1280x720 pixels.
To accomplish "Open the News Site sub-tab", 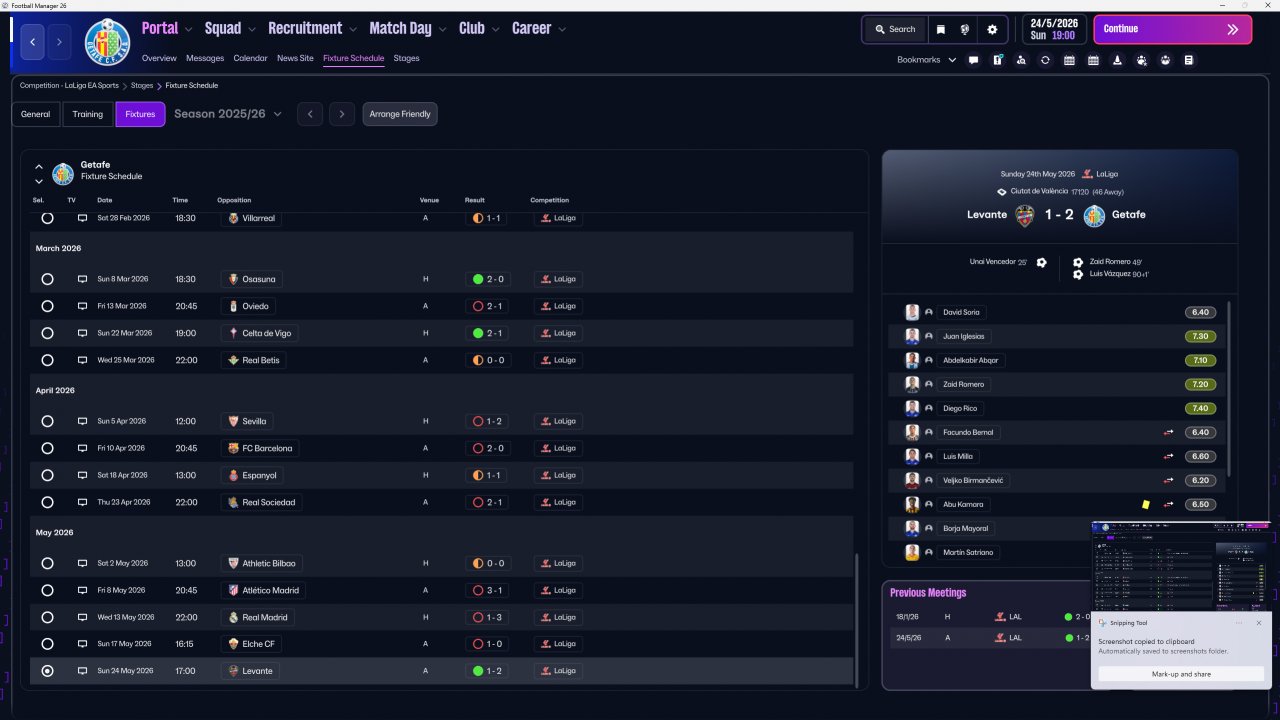I will coord(295,58).
